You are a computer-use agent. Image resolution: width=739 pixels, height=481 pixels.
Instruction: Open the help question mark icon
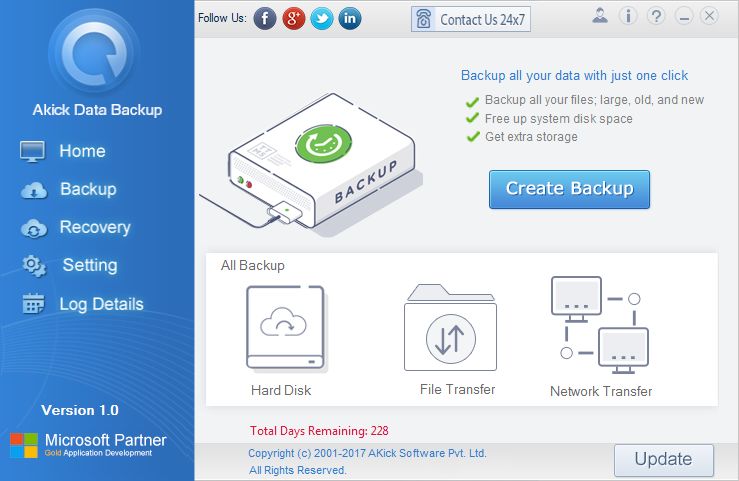point(656,16)
